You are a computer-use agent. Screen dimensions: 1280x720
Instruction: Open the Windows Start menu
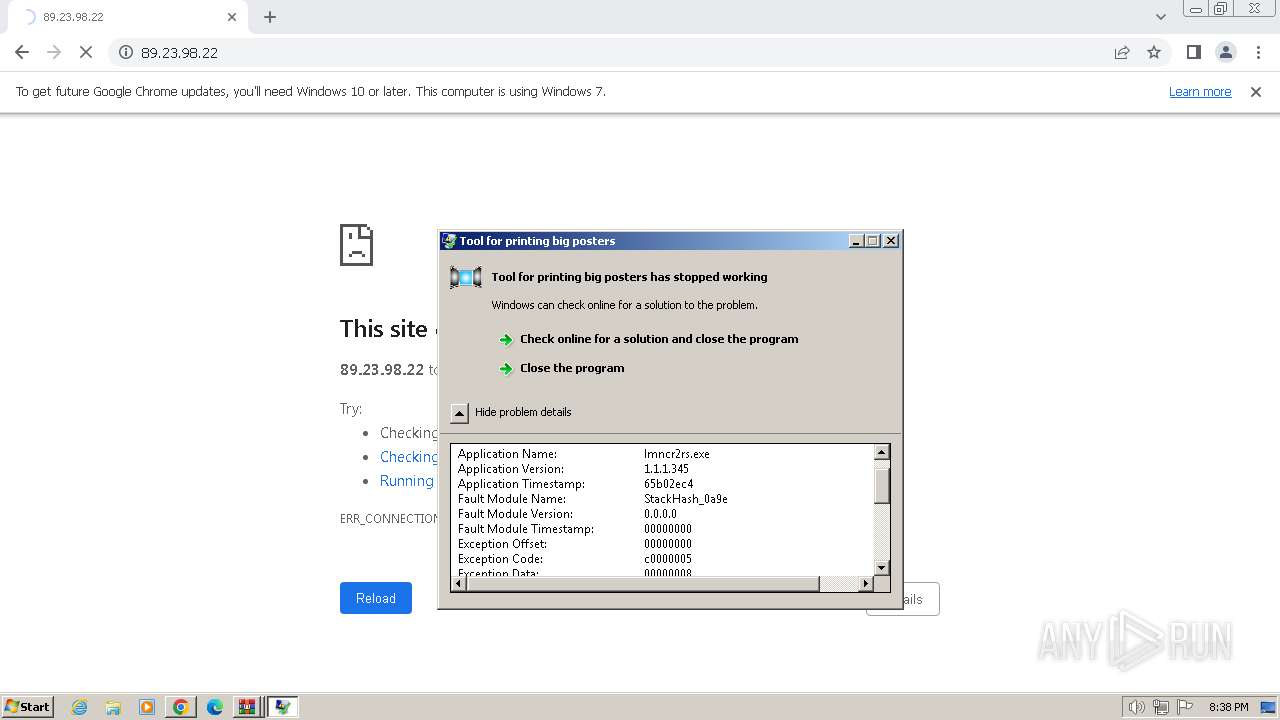tap(28, 706)
